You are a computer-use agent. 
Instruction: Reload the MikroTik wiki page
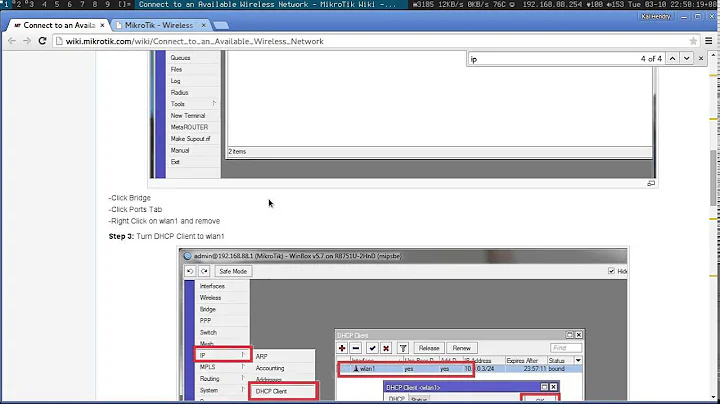(42, 41)
